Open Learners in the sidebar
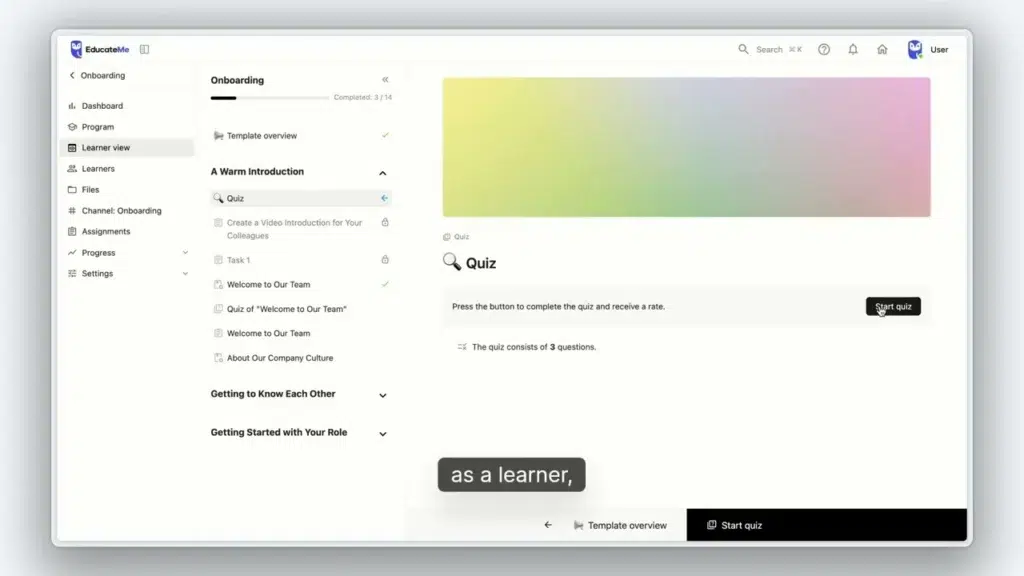Screen dimensions: 1024x576 point(98,169)
